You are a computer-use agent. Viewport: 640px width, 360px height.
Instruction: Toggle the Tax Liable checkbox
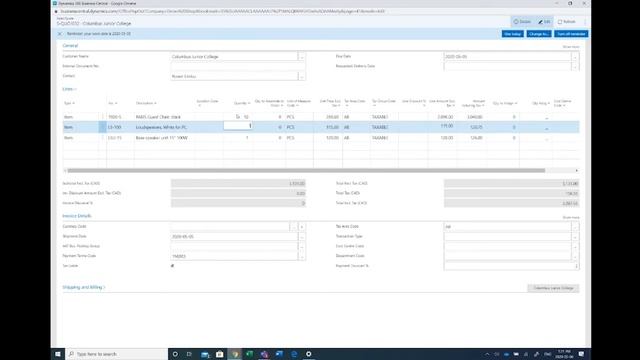click(172, 266)
